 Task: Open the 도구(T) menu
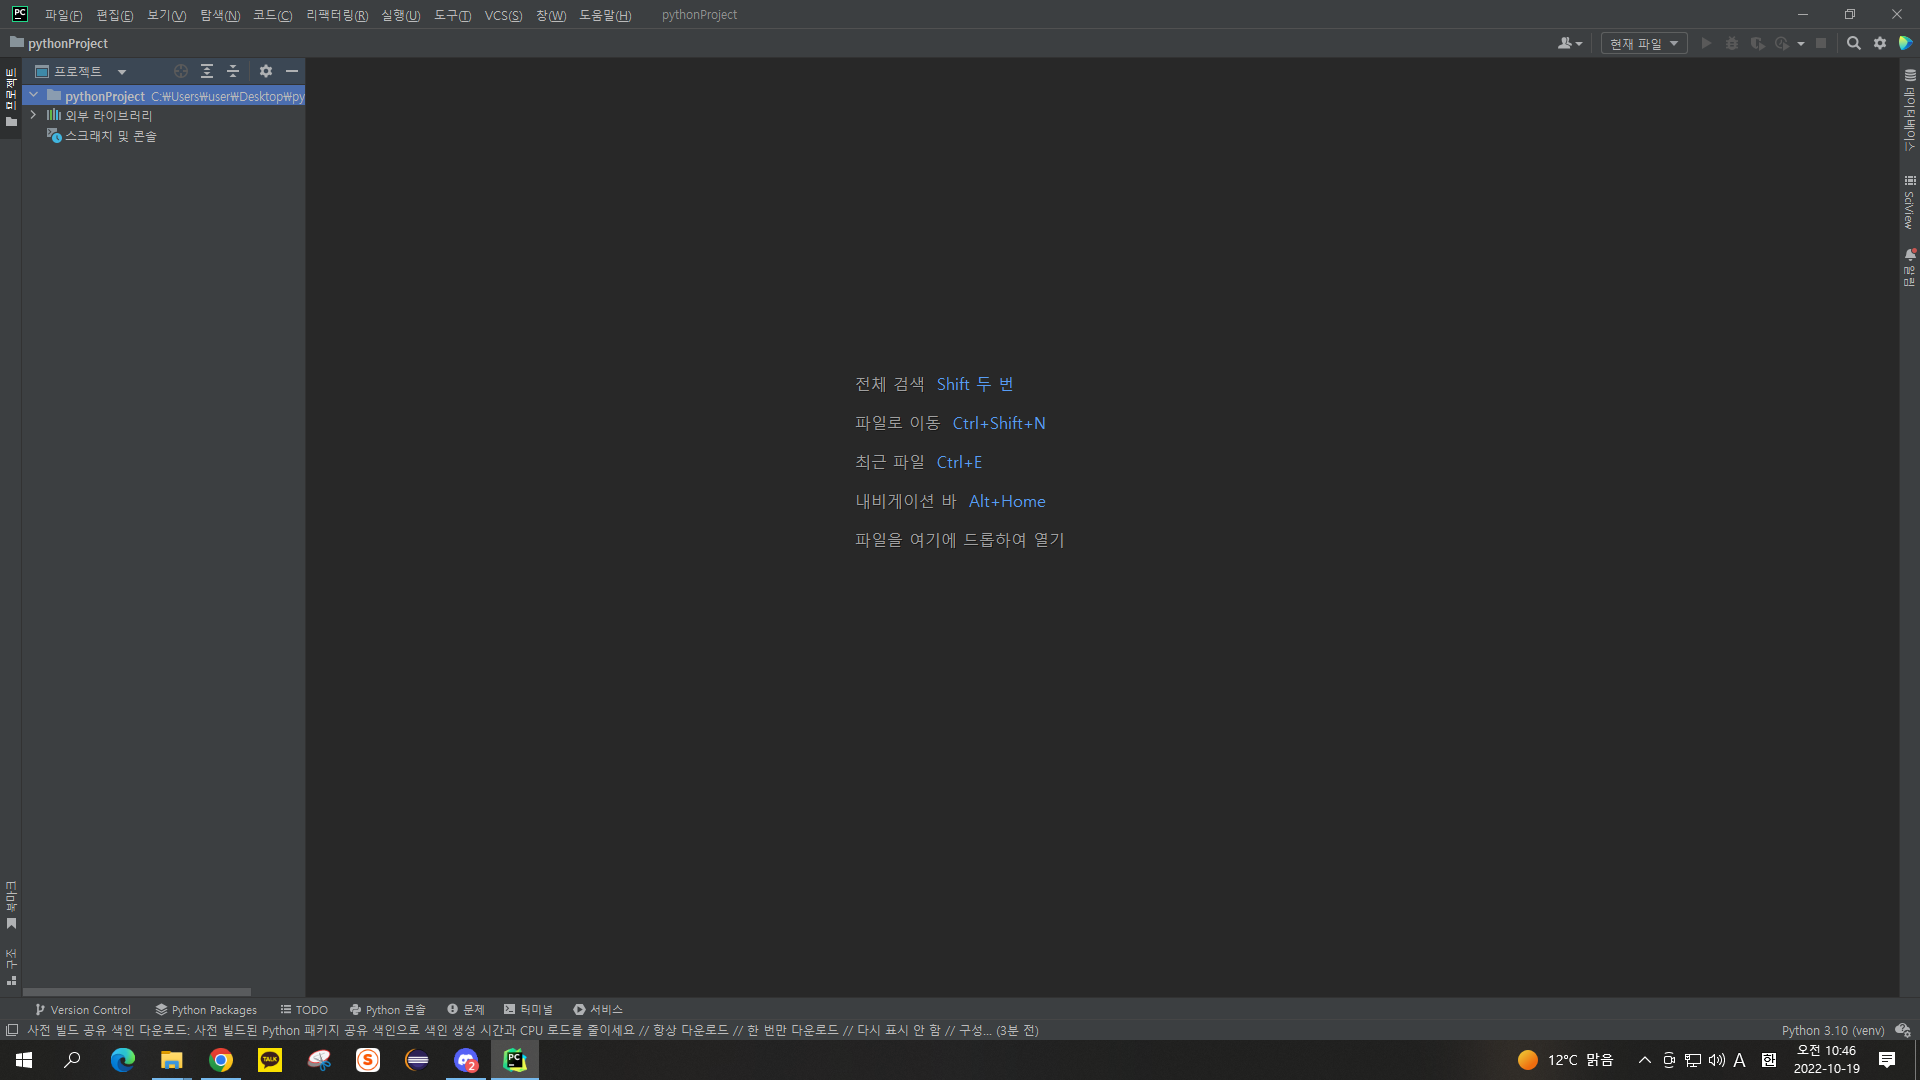pyautogui.click(x=452, y=15)
